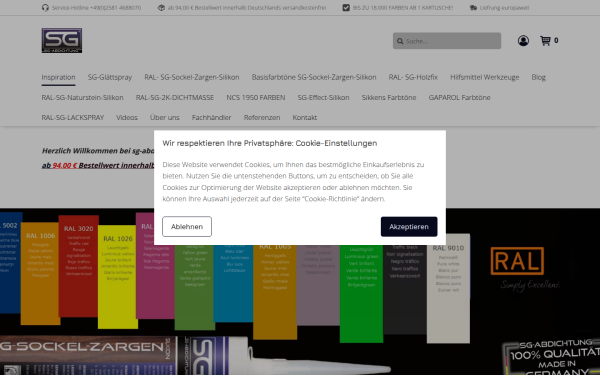
Task: Select the RAL 3020 red swatch
Action: pyautogui.click(x=78, y=266)
